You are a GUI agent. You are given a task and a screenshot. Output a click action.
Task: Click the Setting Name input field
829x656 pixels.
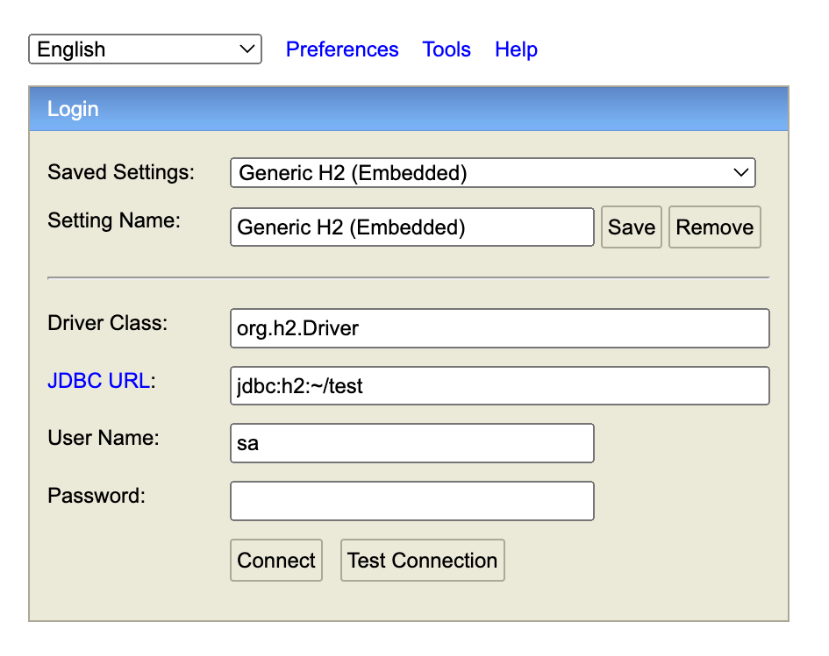coord(412,227)
